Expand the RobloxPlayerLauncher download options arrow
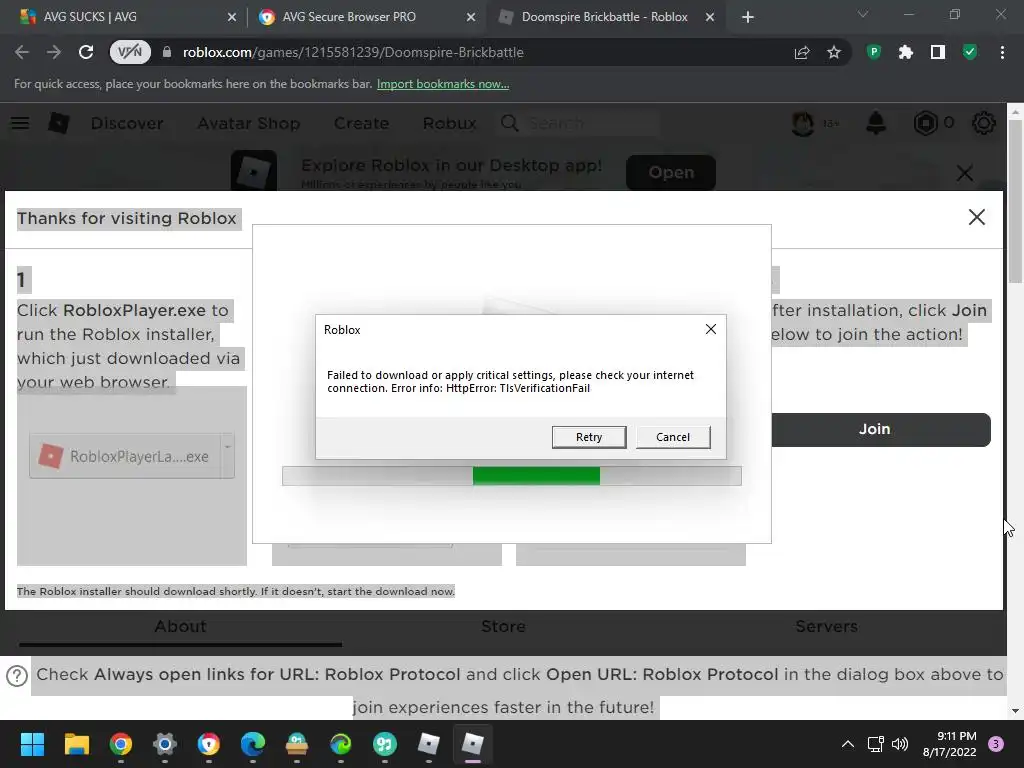The height and width of the screenshot is (768, 1024). pos(227,455)
